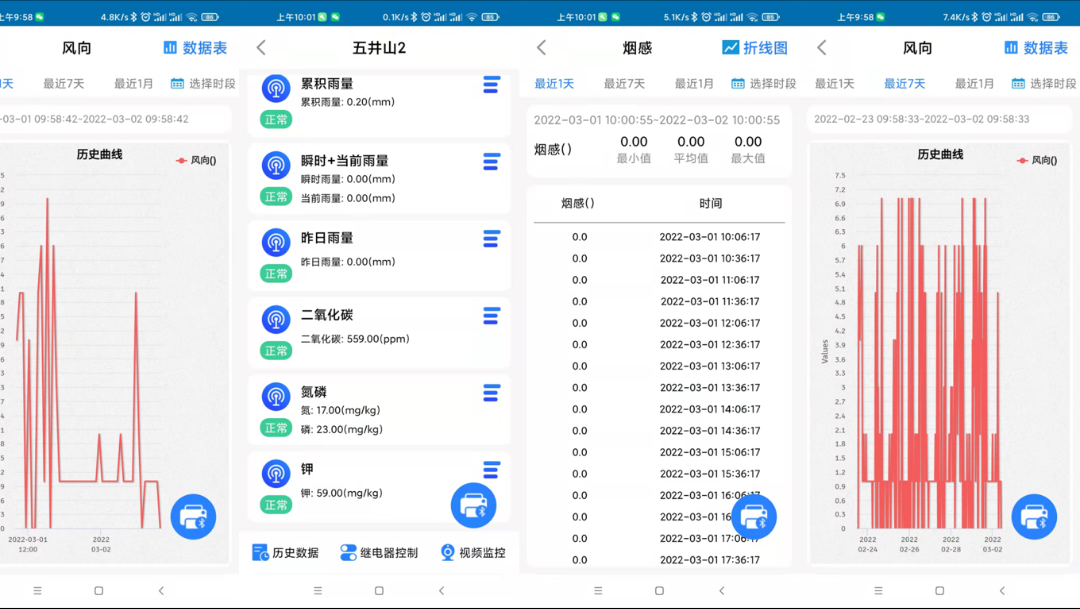Switch to 最近1月 tab on the 烟感 screen

(694, 84)
